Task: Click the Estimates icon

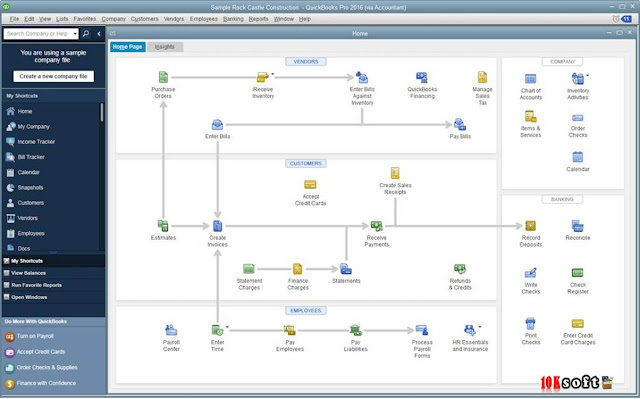Action: (163, 226)
